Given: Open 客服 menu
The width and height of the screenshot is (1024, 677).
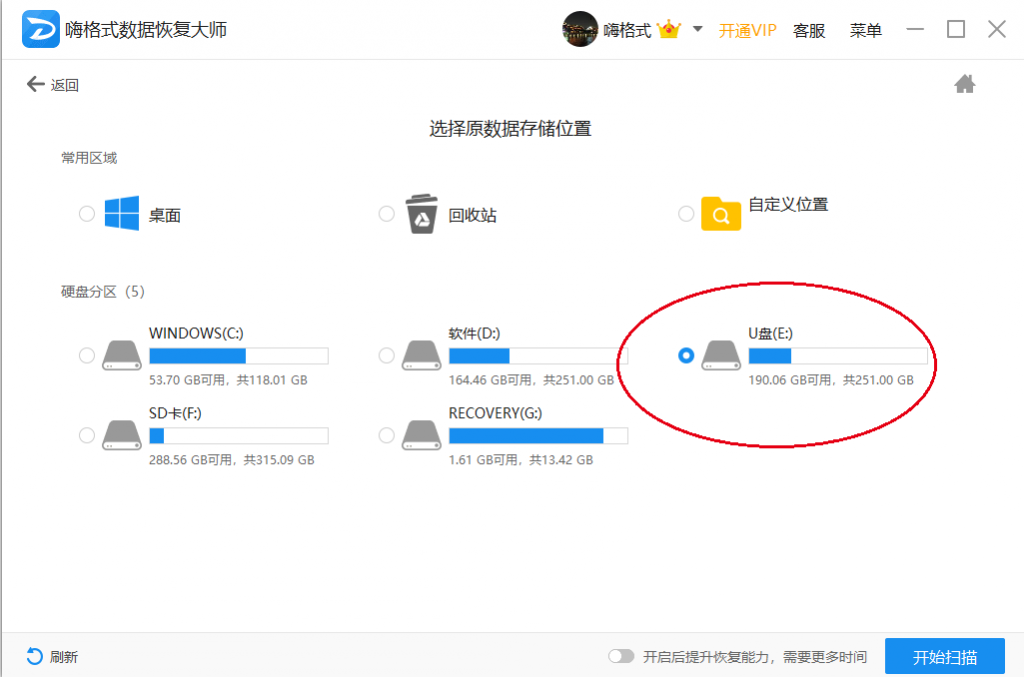Looking at the screenshot, I should pyautogui.click(x=809, y=30).
